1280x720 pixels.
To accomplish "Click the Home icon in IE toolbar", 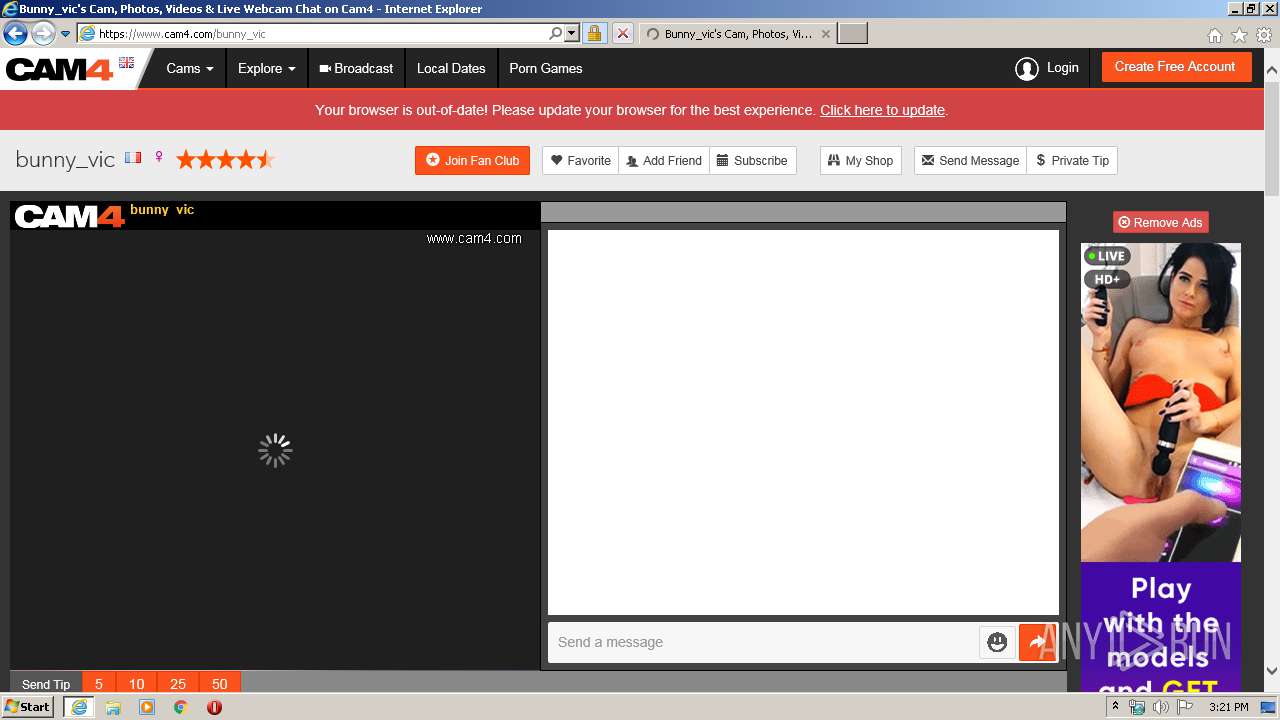I will [1215, 35].
